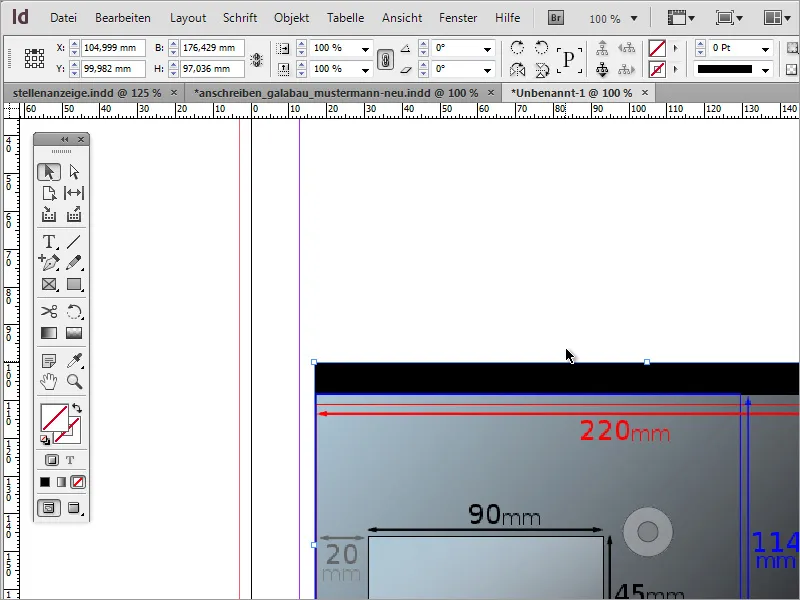This screenshot has height=600, width=800.
Task: Open stroke weight 0 Pt dropdown
Action: point(765,49)
